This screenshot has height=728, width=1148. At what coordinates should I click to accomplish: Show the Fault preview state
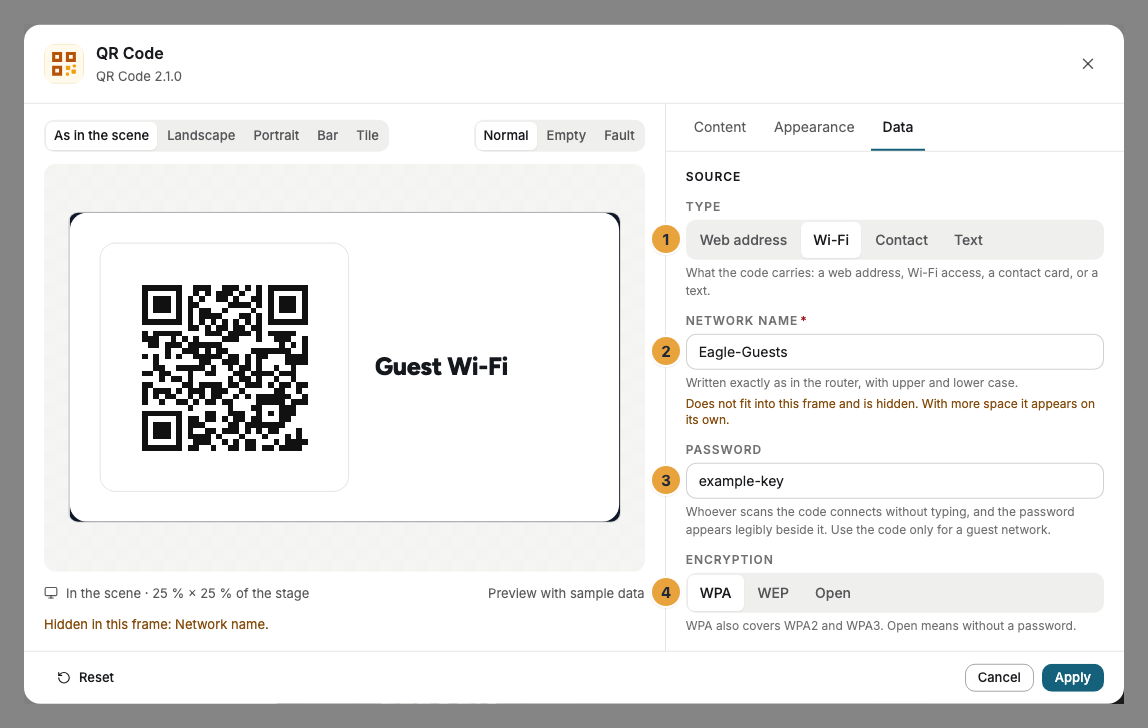(x=619, y=135)
